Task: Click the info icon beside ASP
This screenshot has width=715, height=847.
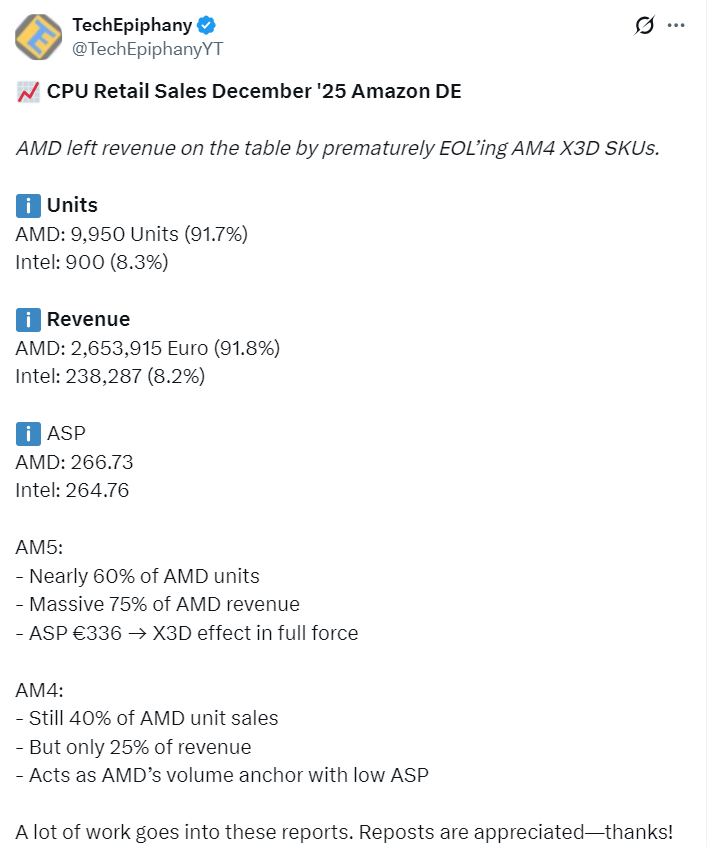Action: (x=27, y=434)
